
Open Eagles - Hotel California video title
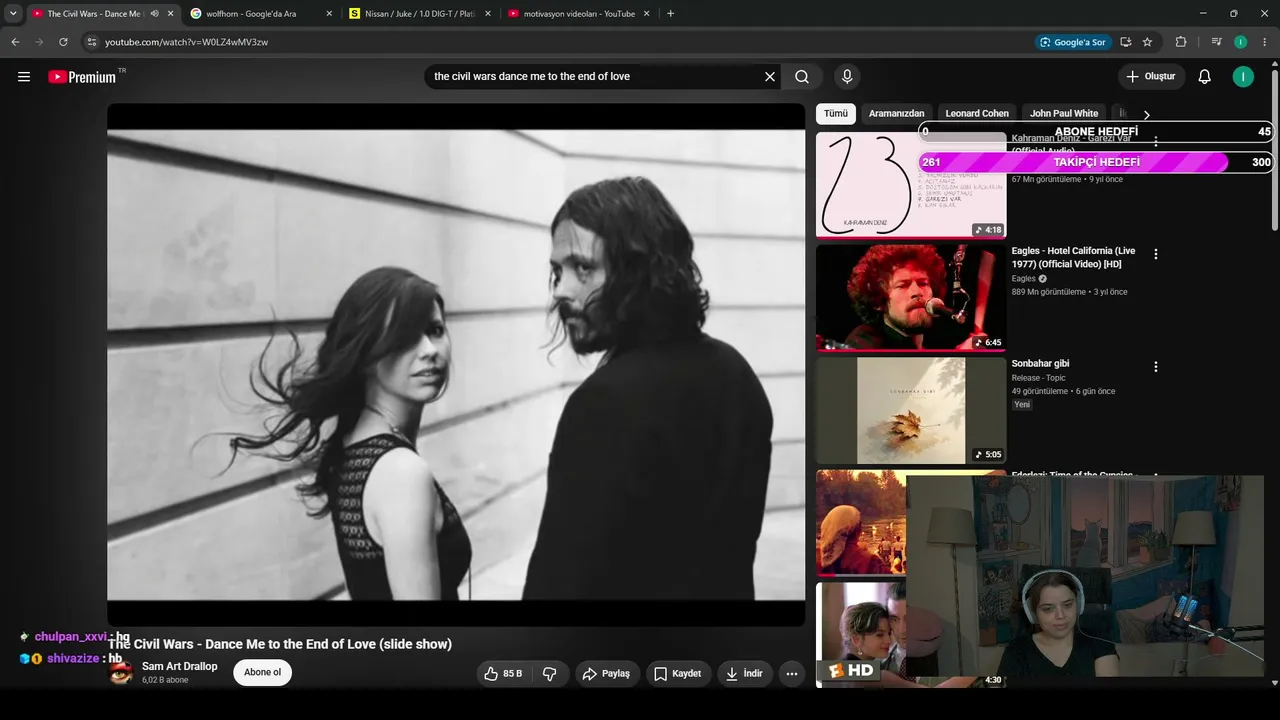click(1073, 258)
